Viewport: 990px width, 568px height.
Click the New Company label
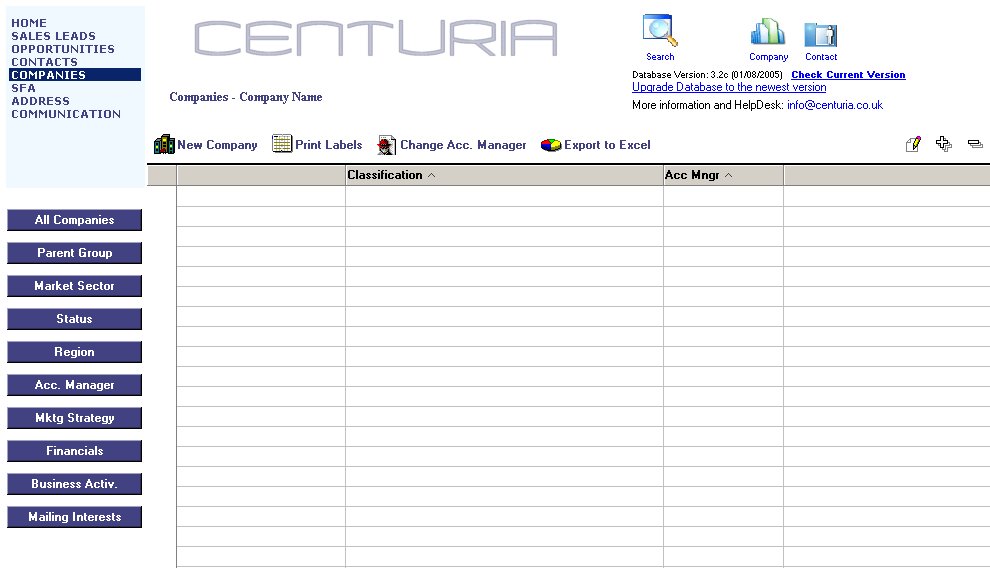click(x=217, y=145)
